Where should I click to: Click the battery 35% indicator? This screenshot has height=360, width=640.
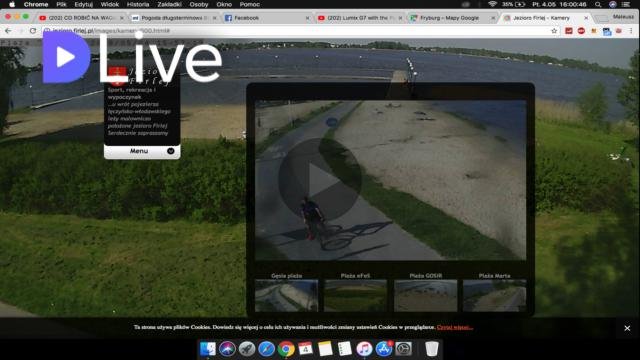513,4
